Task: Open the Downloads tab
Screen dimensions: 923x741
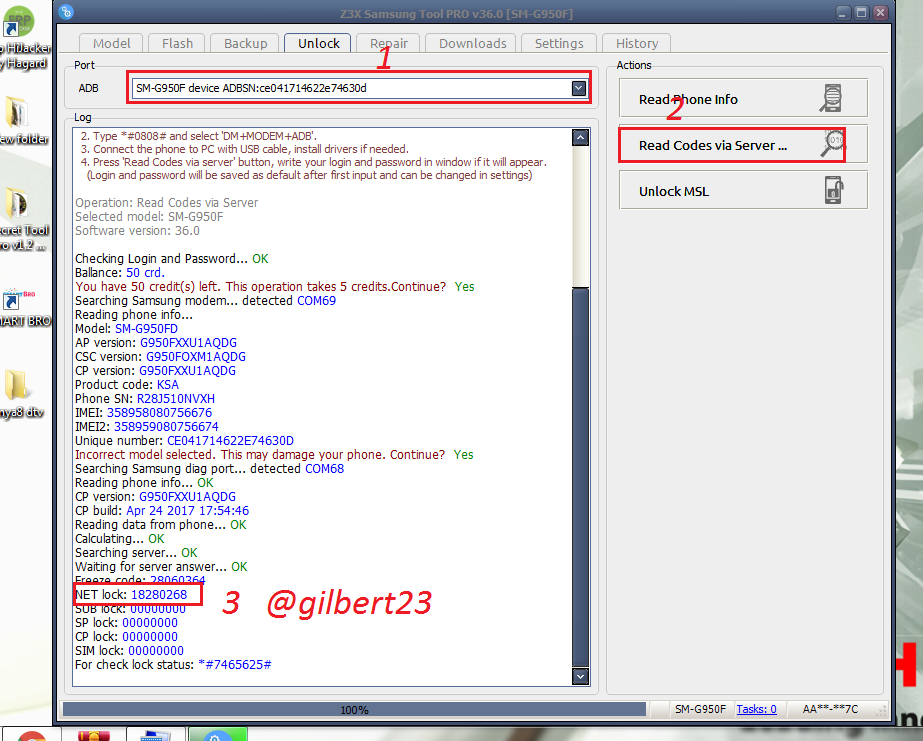Action: (472, 44)
